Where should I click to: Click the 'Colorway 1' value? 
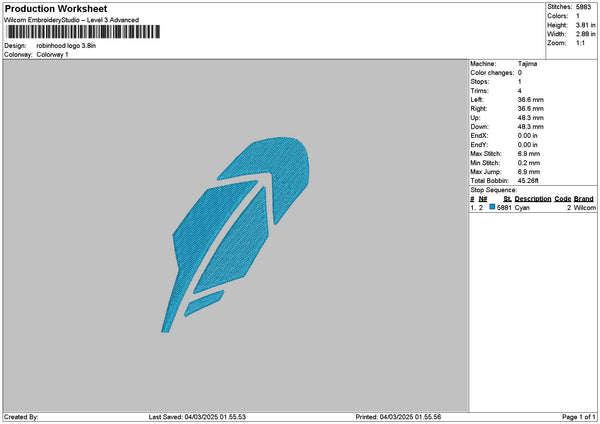click(x=52, y=54)
